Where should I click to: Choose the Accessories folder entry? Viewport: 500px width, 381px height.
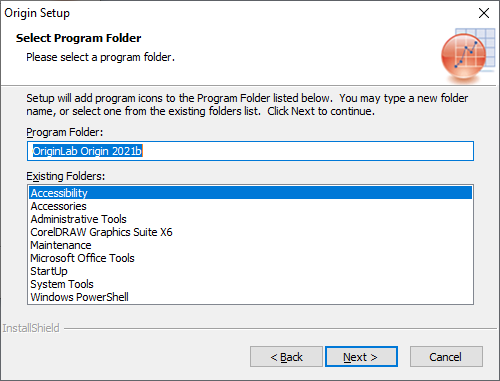(x=251, y=206)
